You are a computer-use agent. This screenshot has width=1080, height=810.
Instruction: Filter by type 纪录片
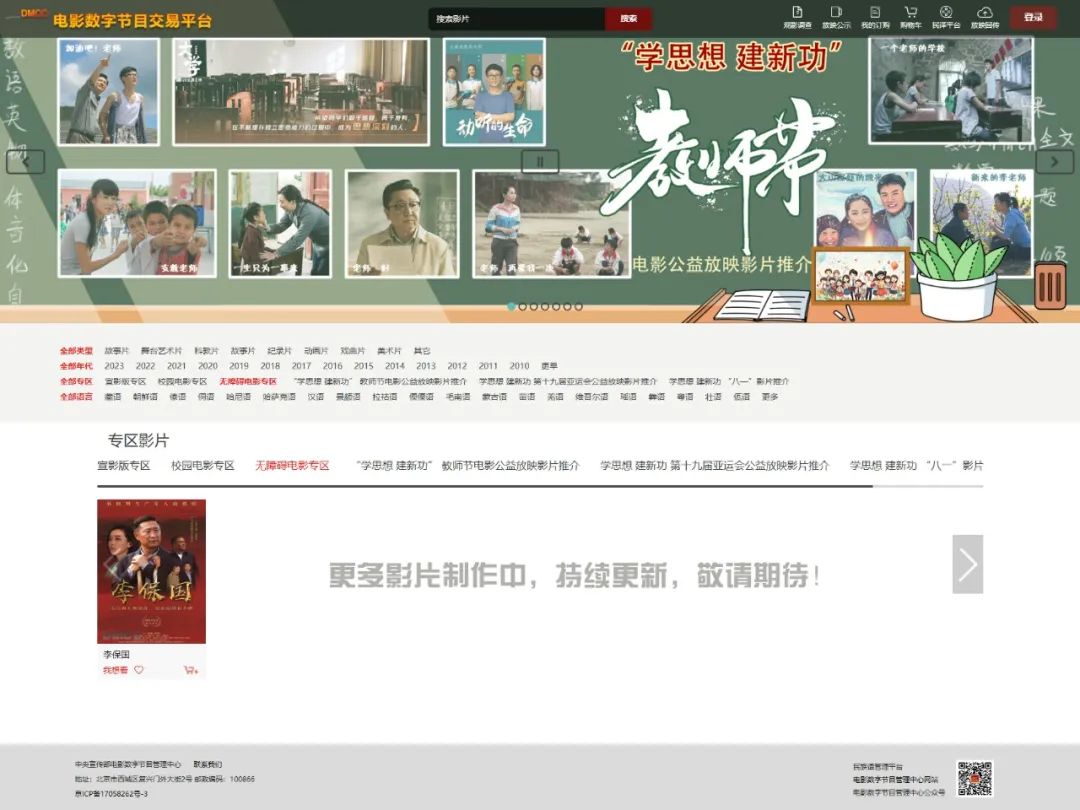click(x=280, y=351)
